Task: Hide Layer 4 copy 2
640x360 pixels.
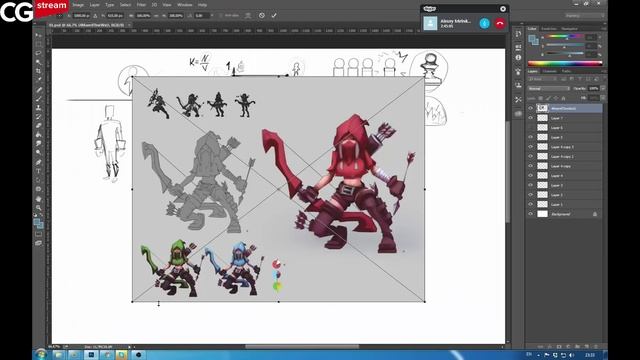Action: pyautogui.click(x=531, y=156)
